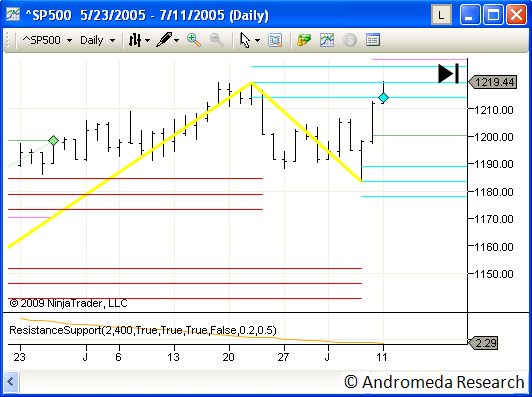Click the grayed zoom out magnifier icon
Image resolution: width=532 pixels, height=397 pixels.
(x=217, y=40)
